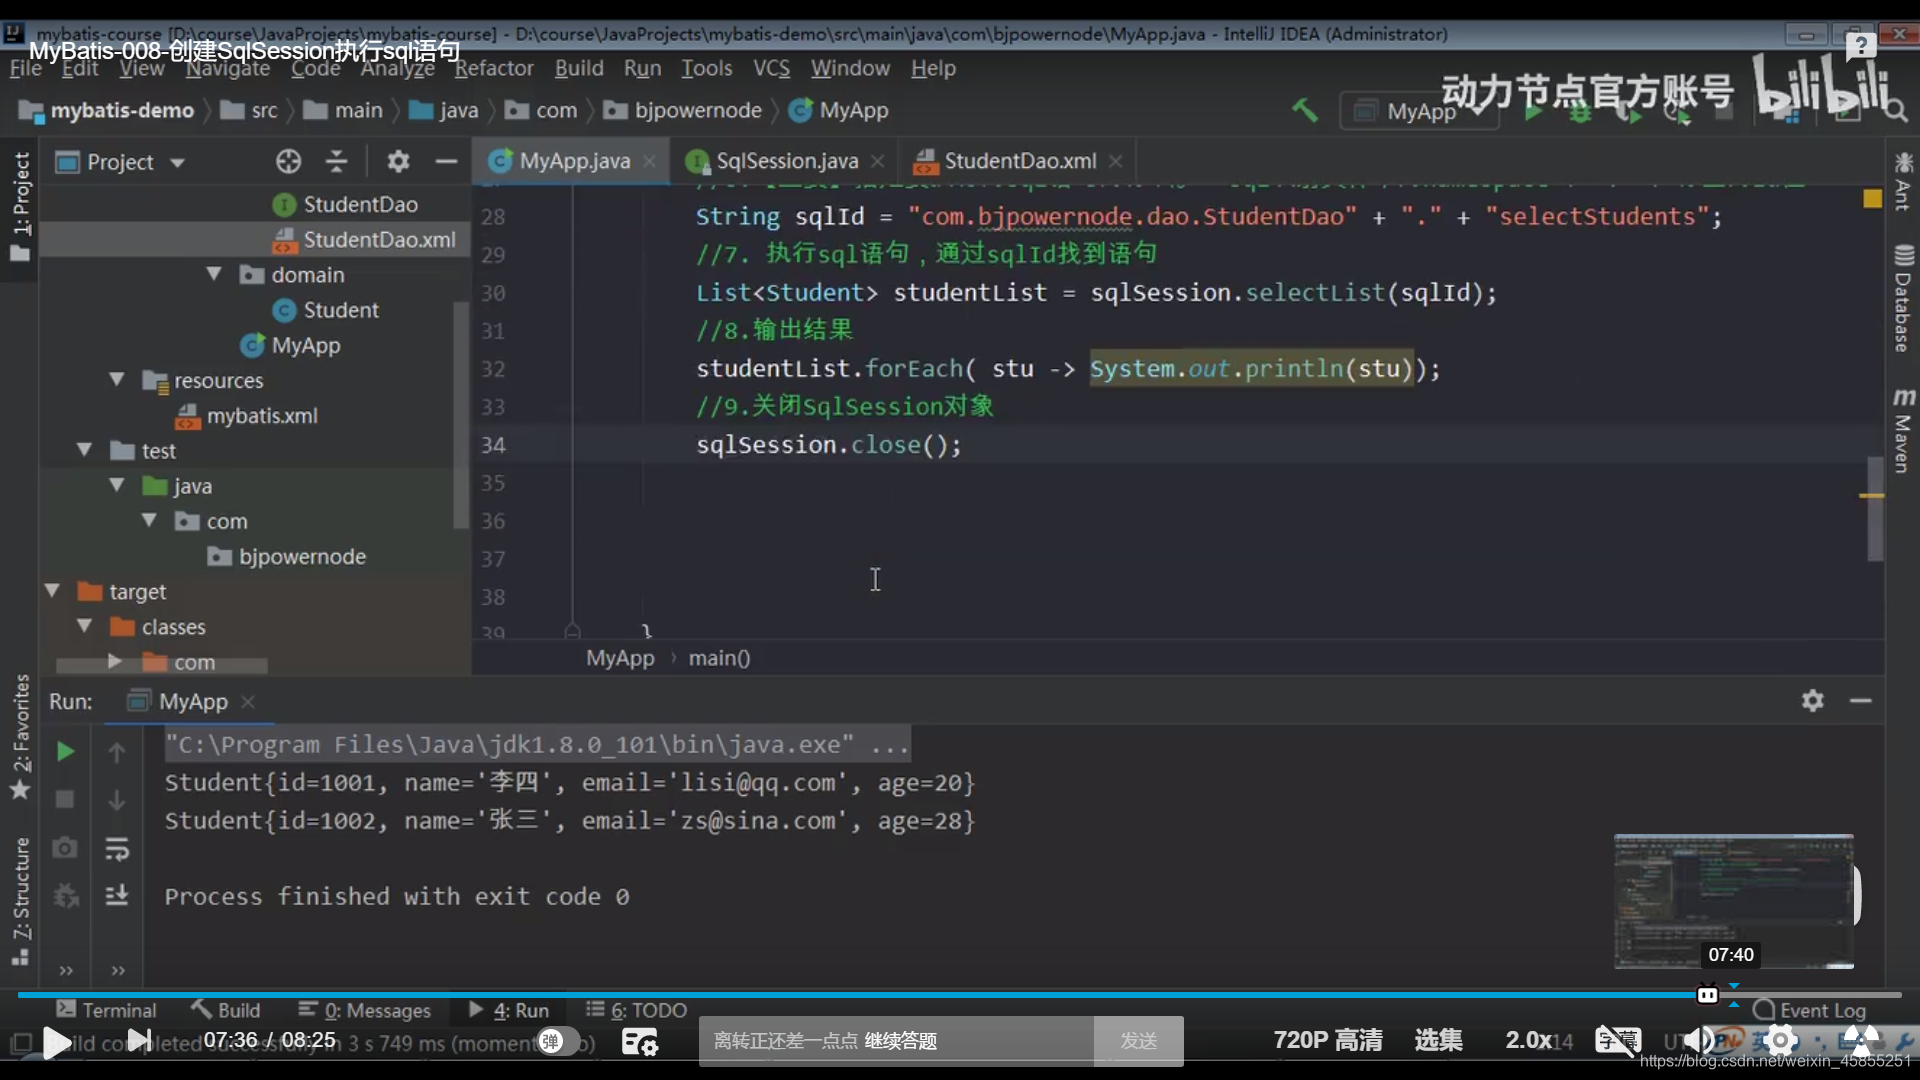The image size is (1920, 1080).
Task: Open the Favorites side tool window
Action: tap(20, 737)
